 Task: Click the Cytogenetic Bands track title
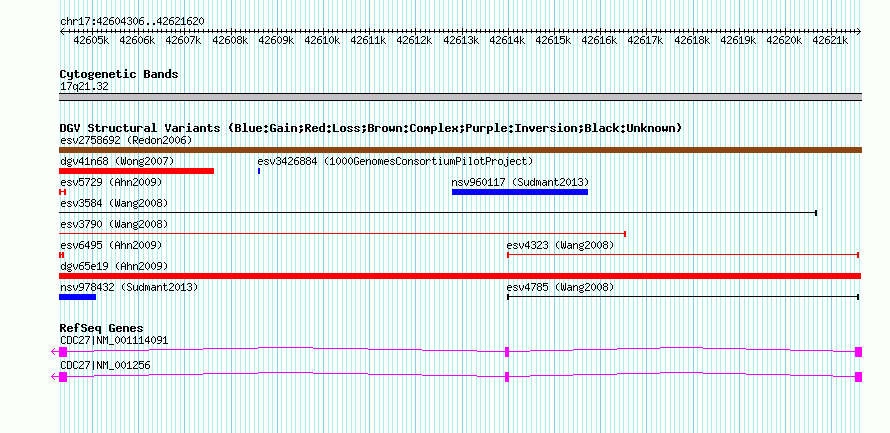coord(119,74)
